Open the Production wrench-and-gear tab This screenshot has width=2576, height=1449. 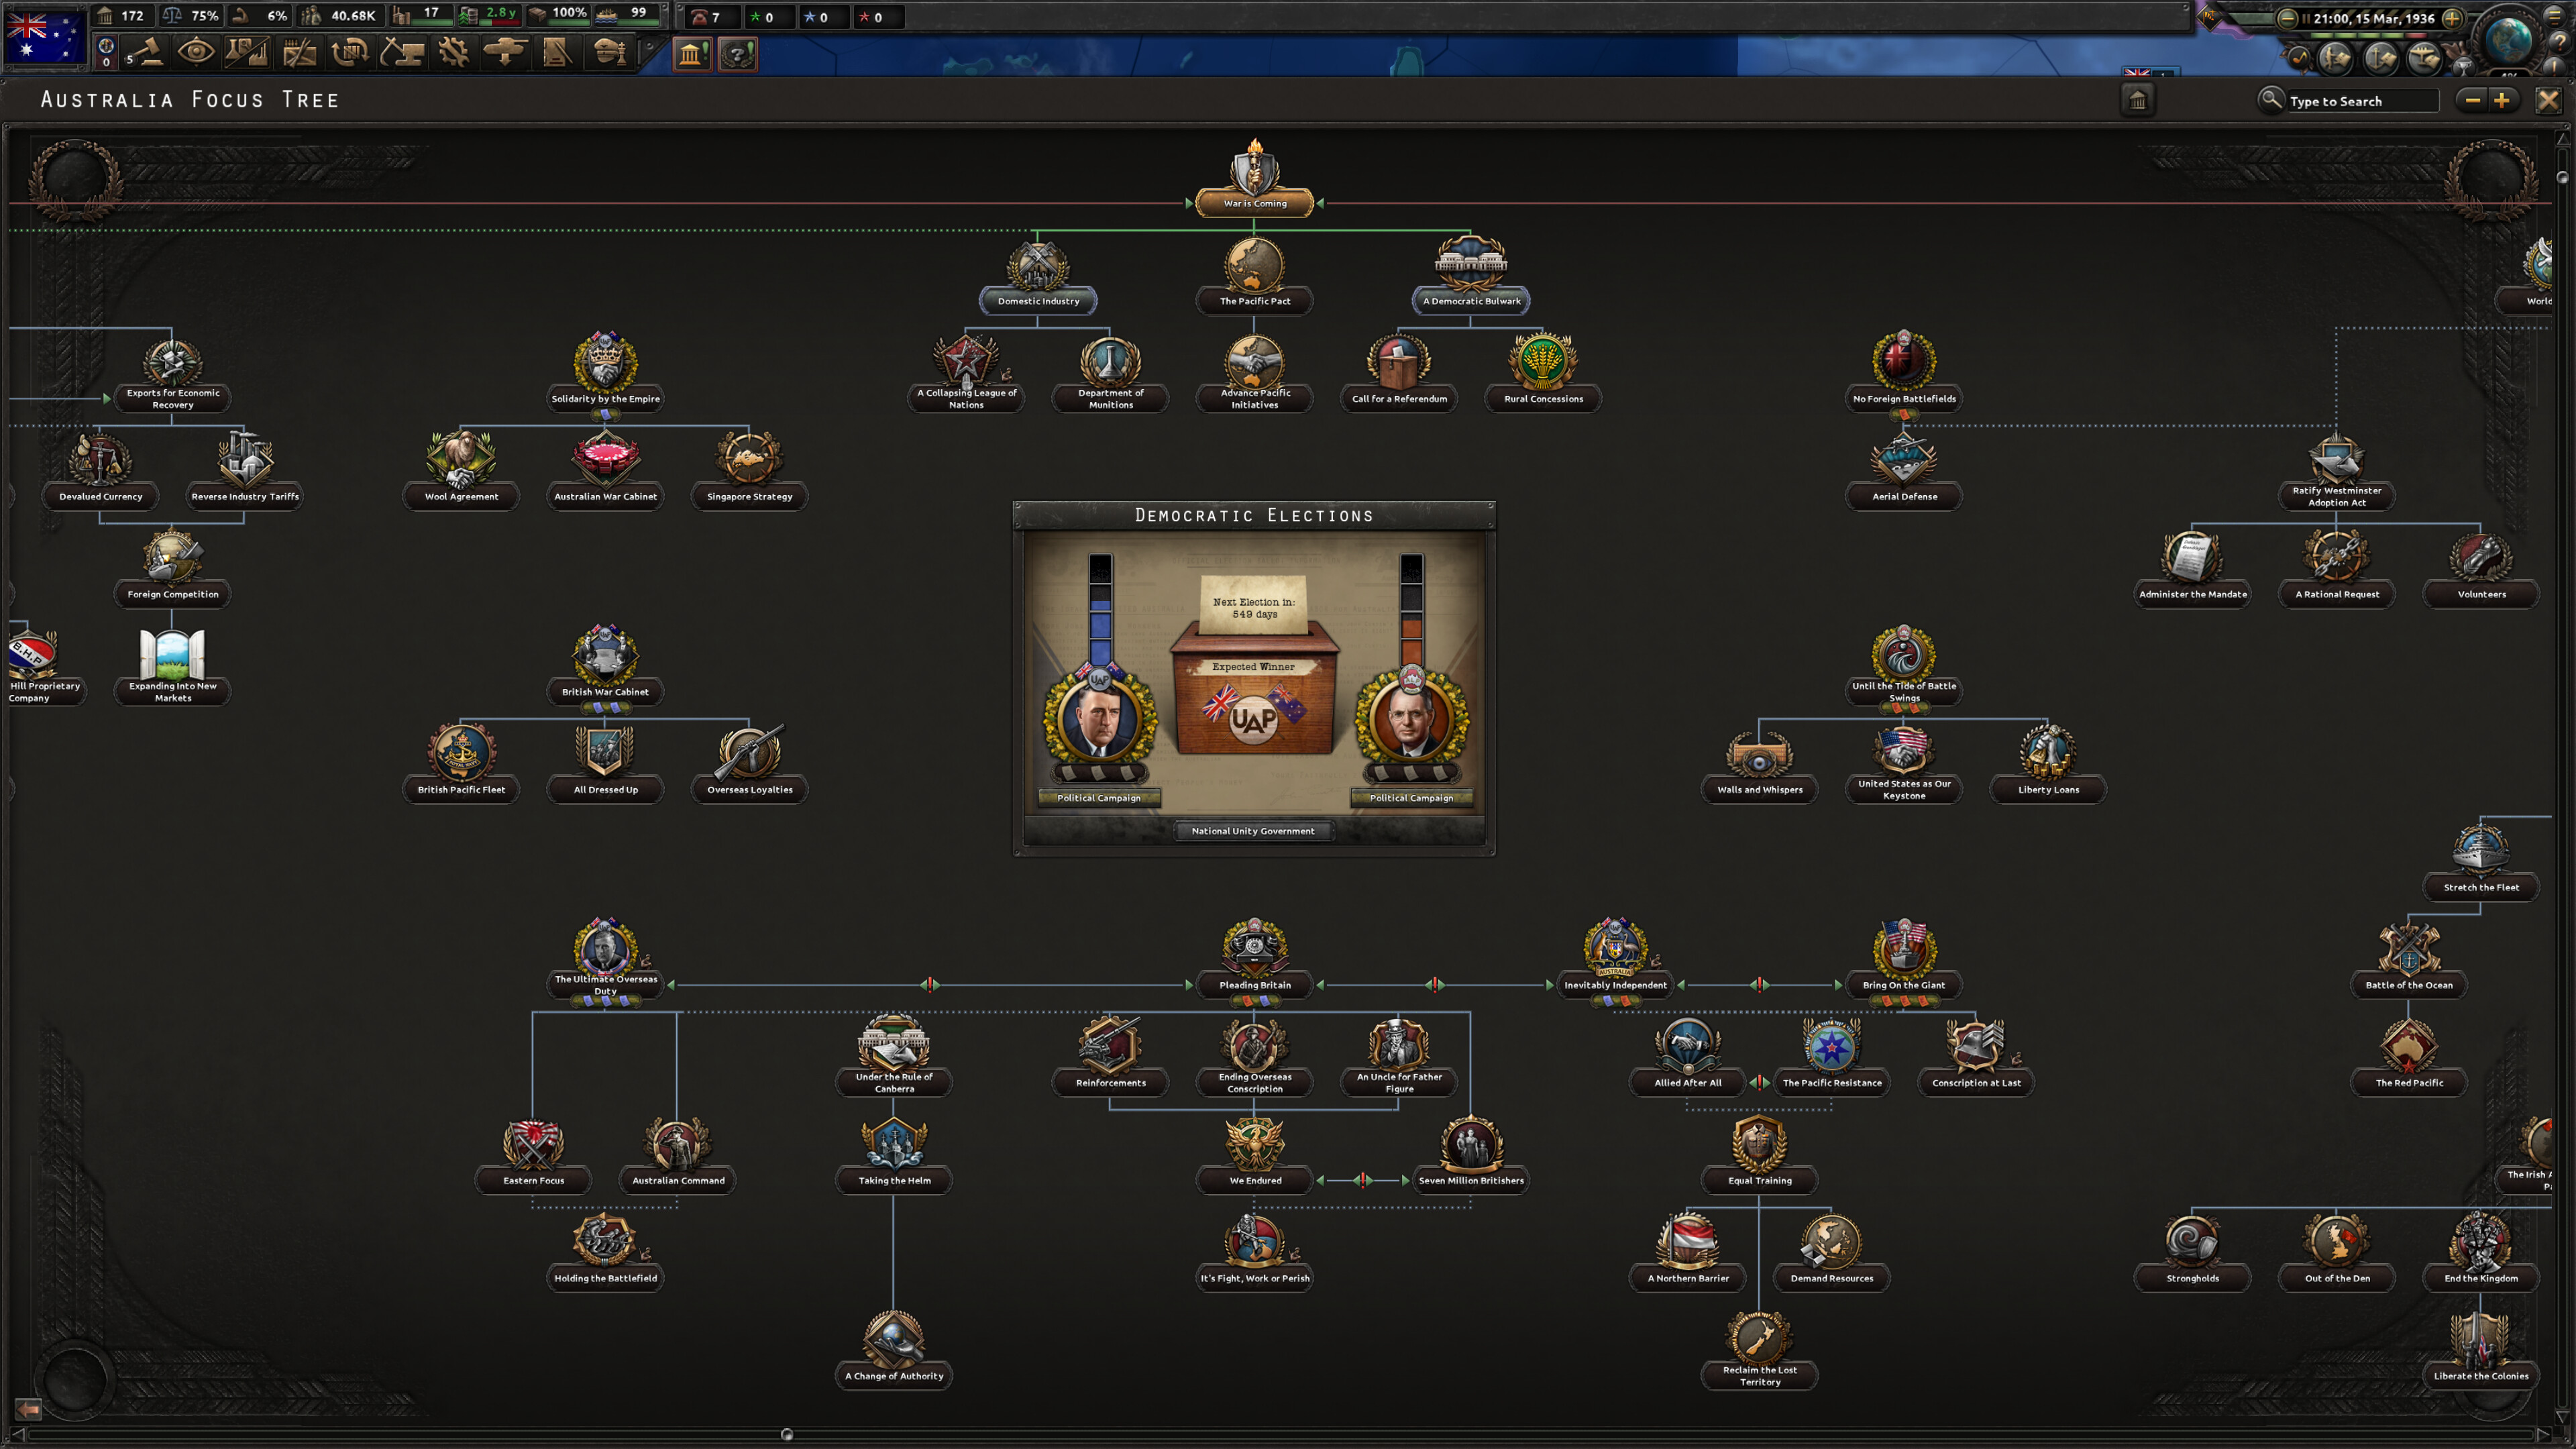click(x=453, y=52)
